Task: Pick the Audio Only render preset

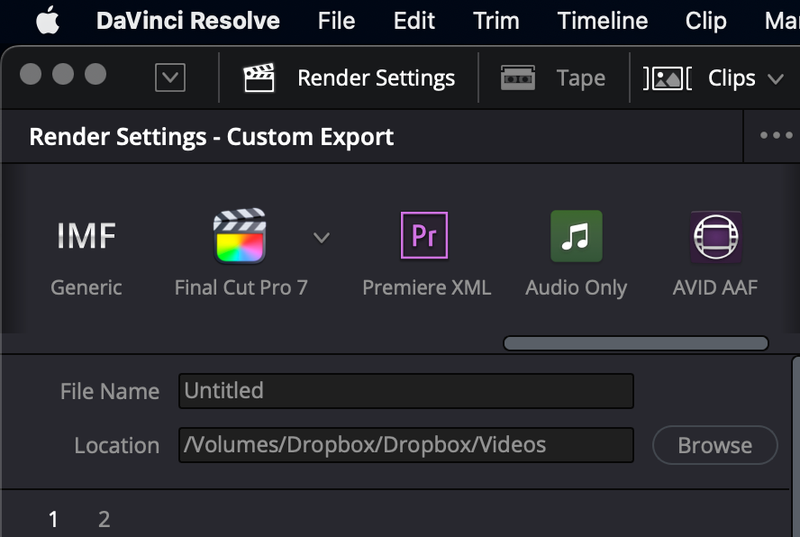Action: 576,236
